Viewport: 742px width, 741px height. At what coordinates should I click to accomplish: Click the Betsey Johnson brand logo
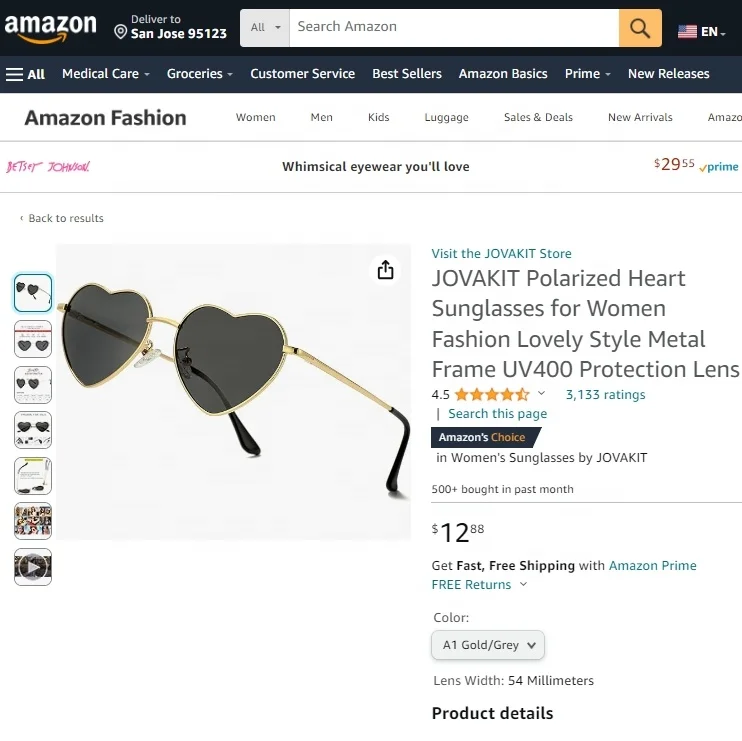click(48, 167)
